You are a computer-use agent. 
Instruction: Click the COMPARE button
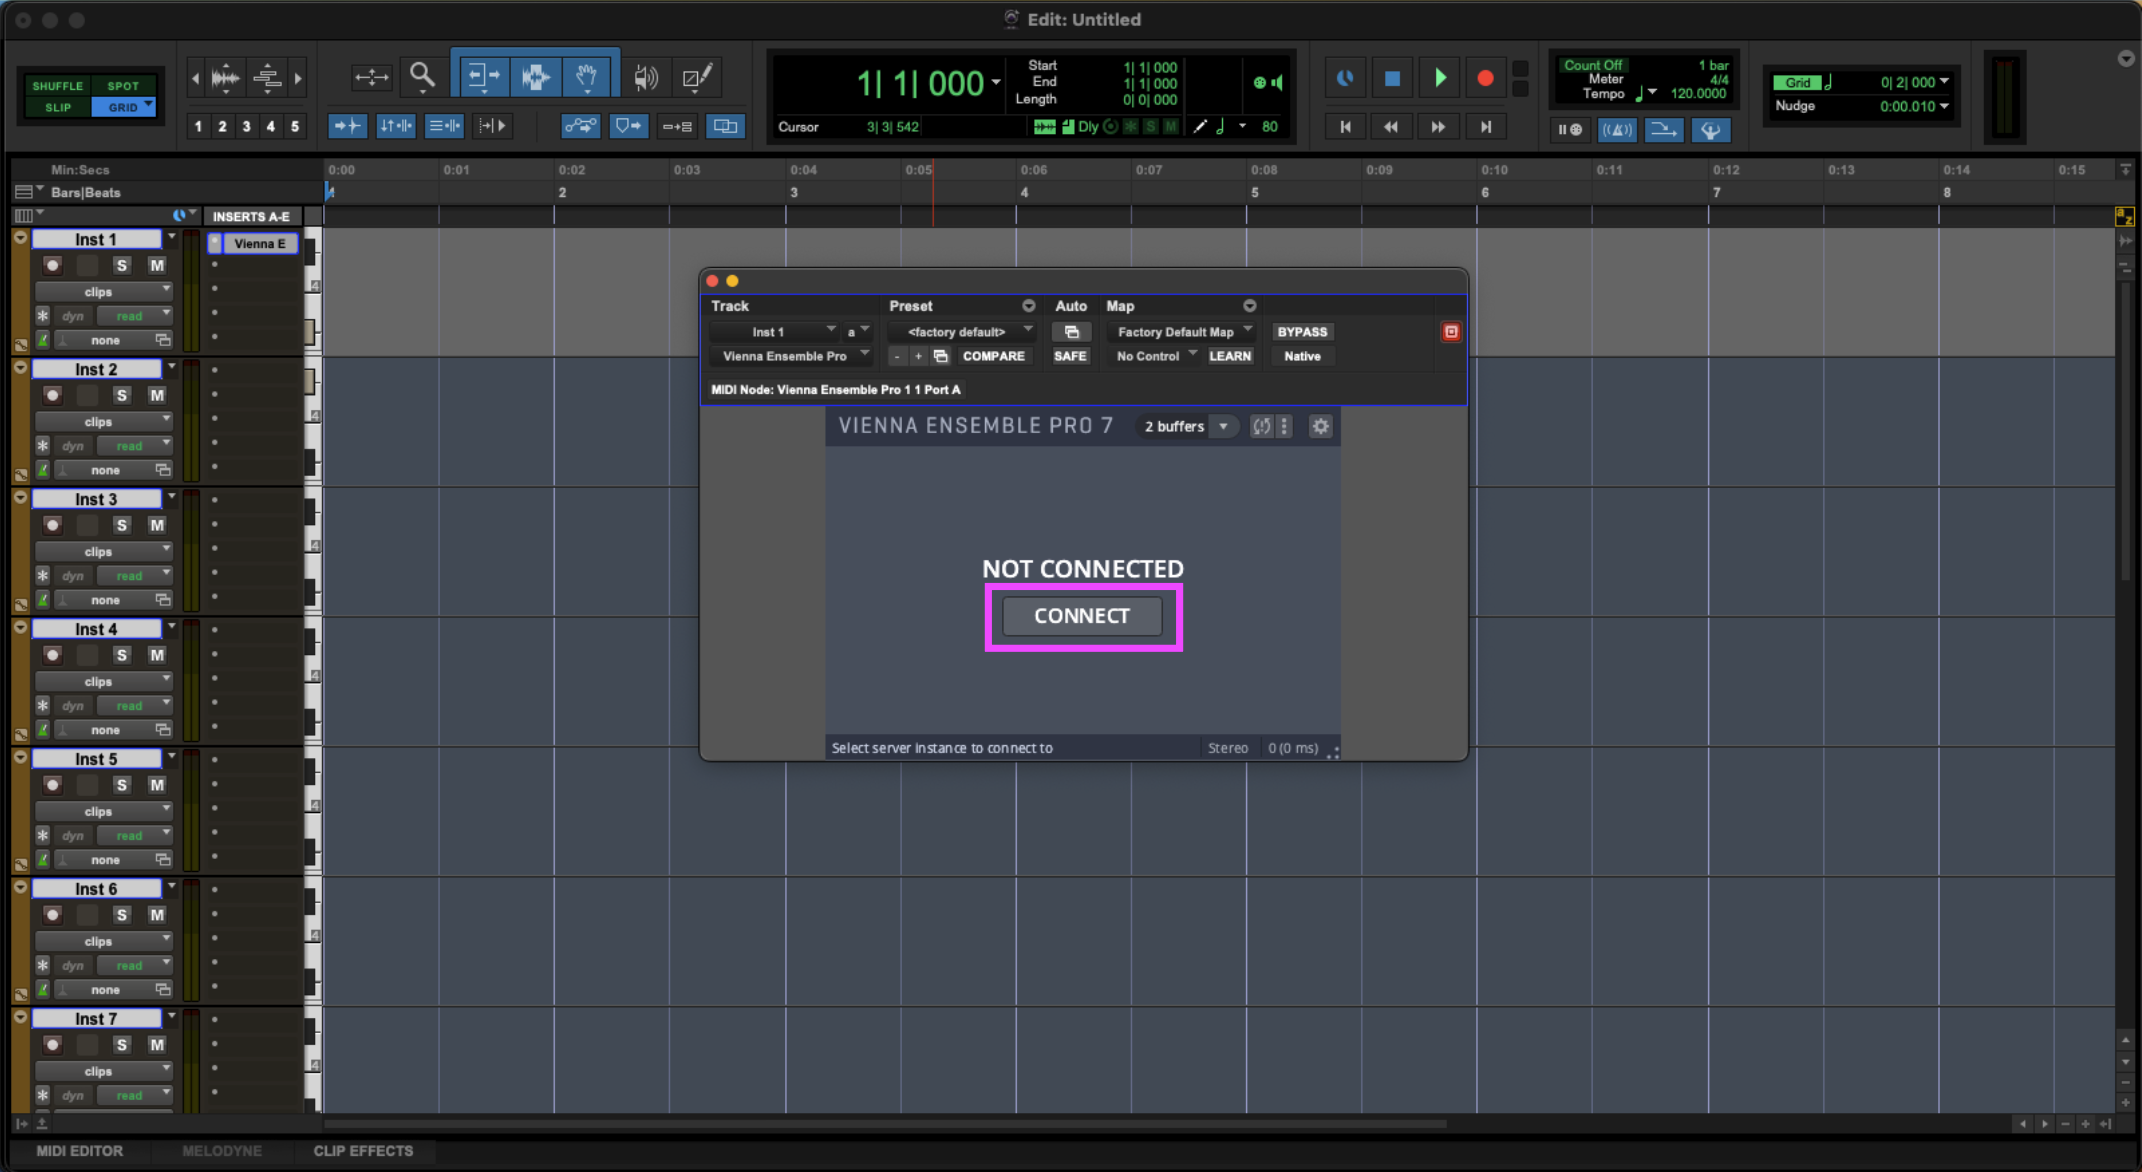pyautogui.click(x=993, y=356)
